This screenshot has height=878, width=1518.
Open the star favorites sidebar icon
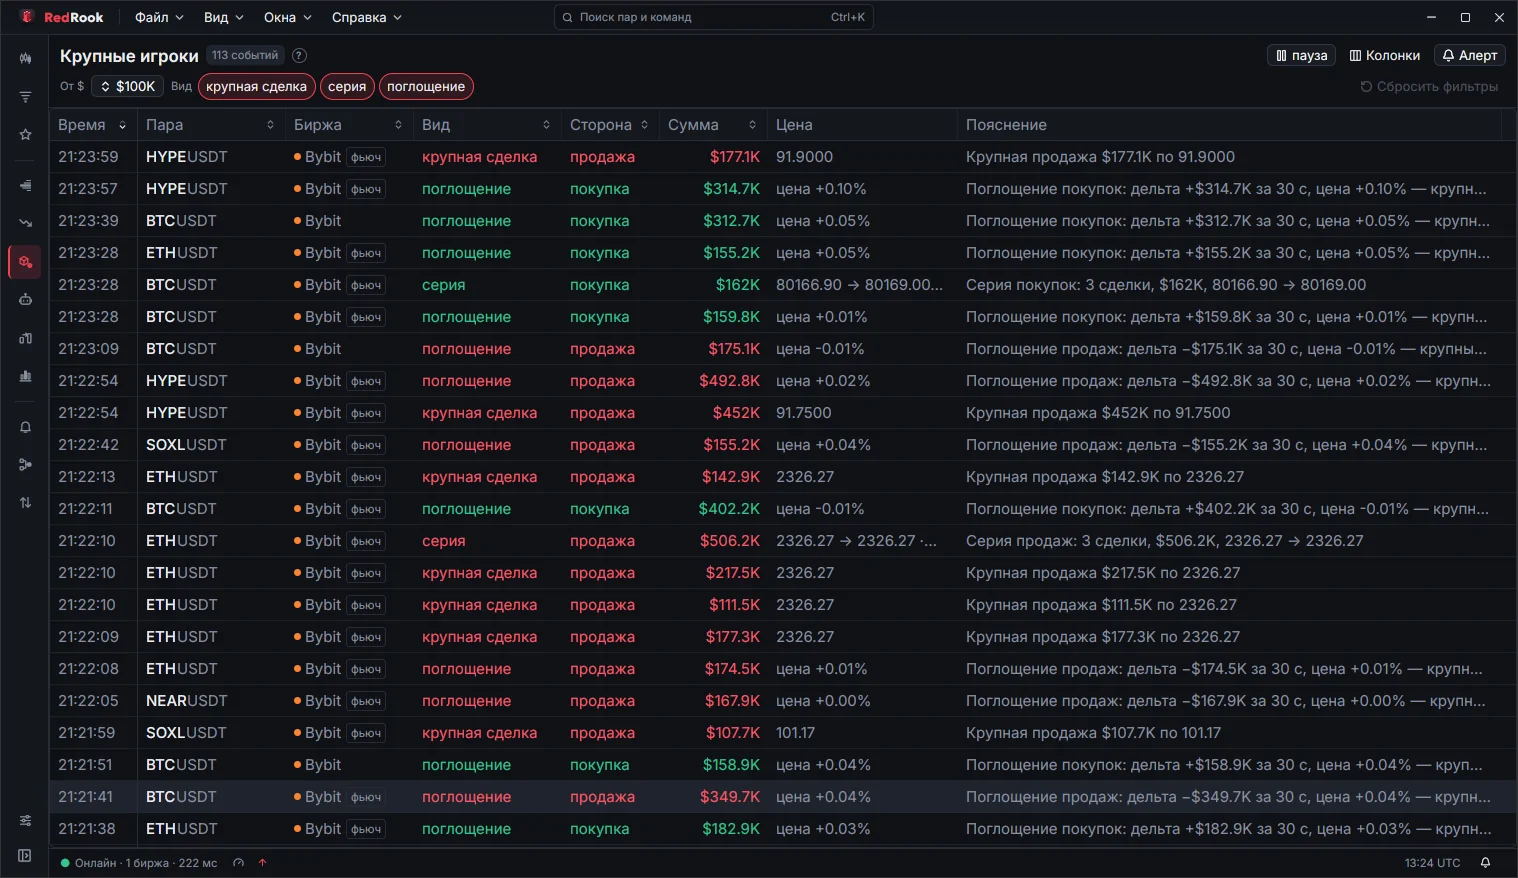pyautogui.click(x=25, y=135)
